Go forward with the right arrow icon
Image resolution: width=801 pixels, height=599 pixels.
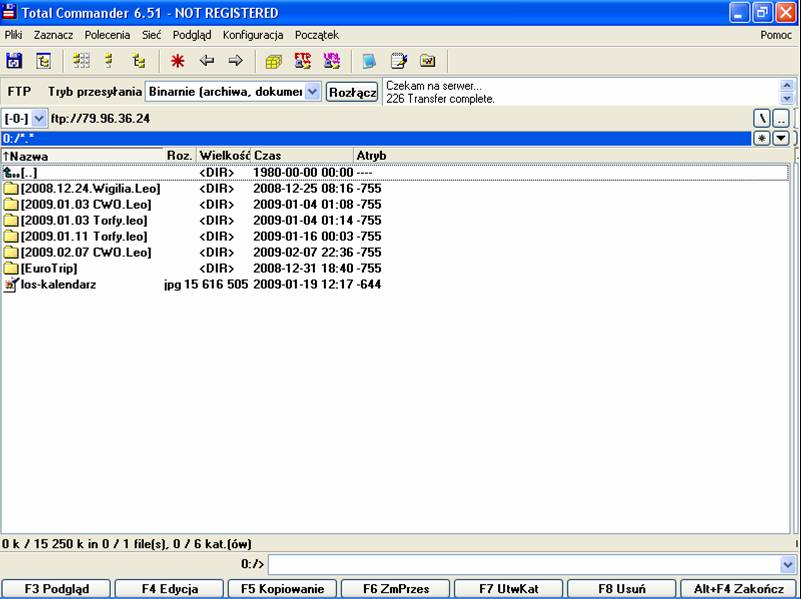tap(235, 61)
